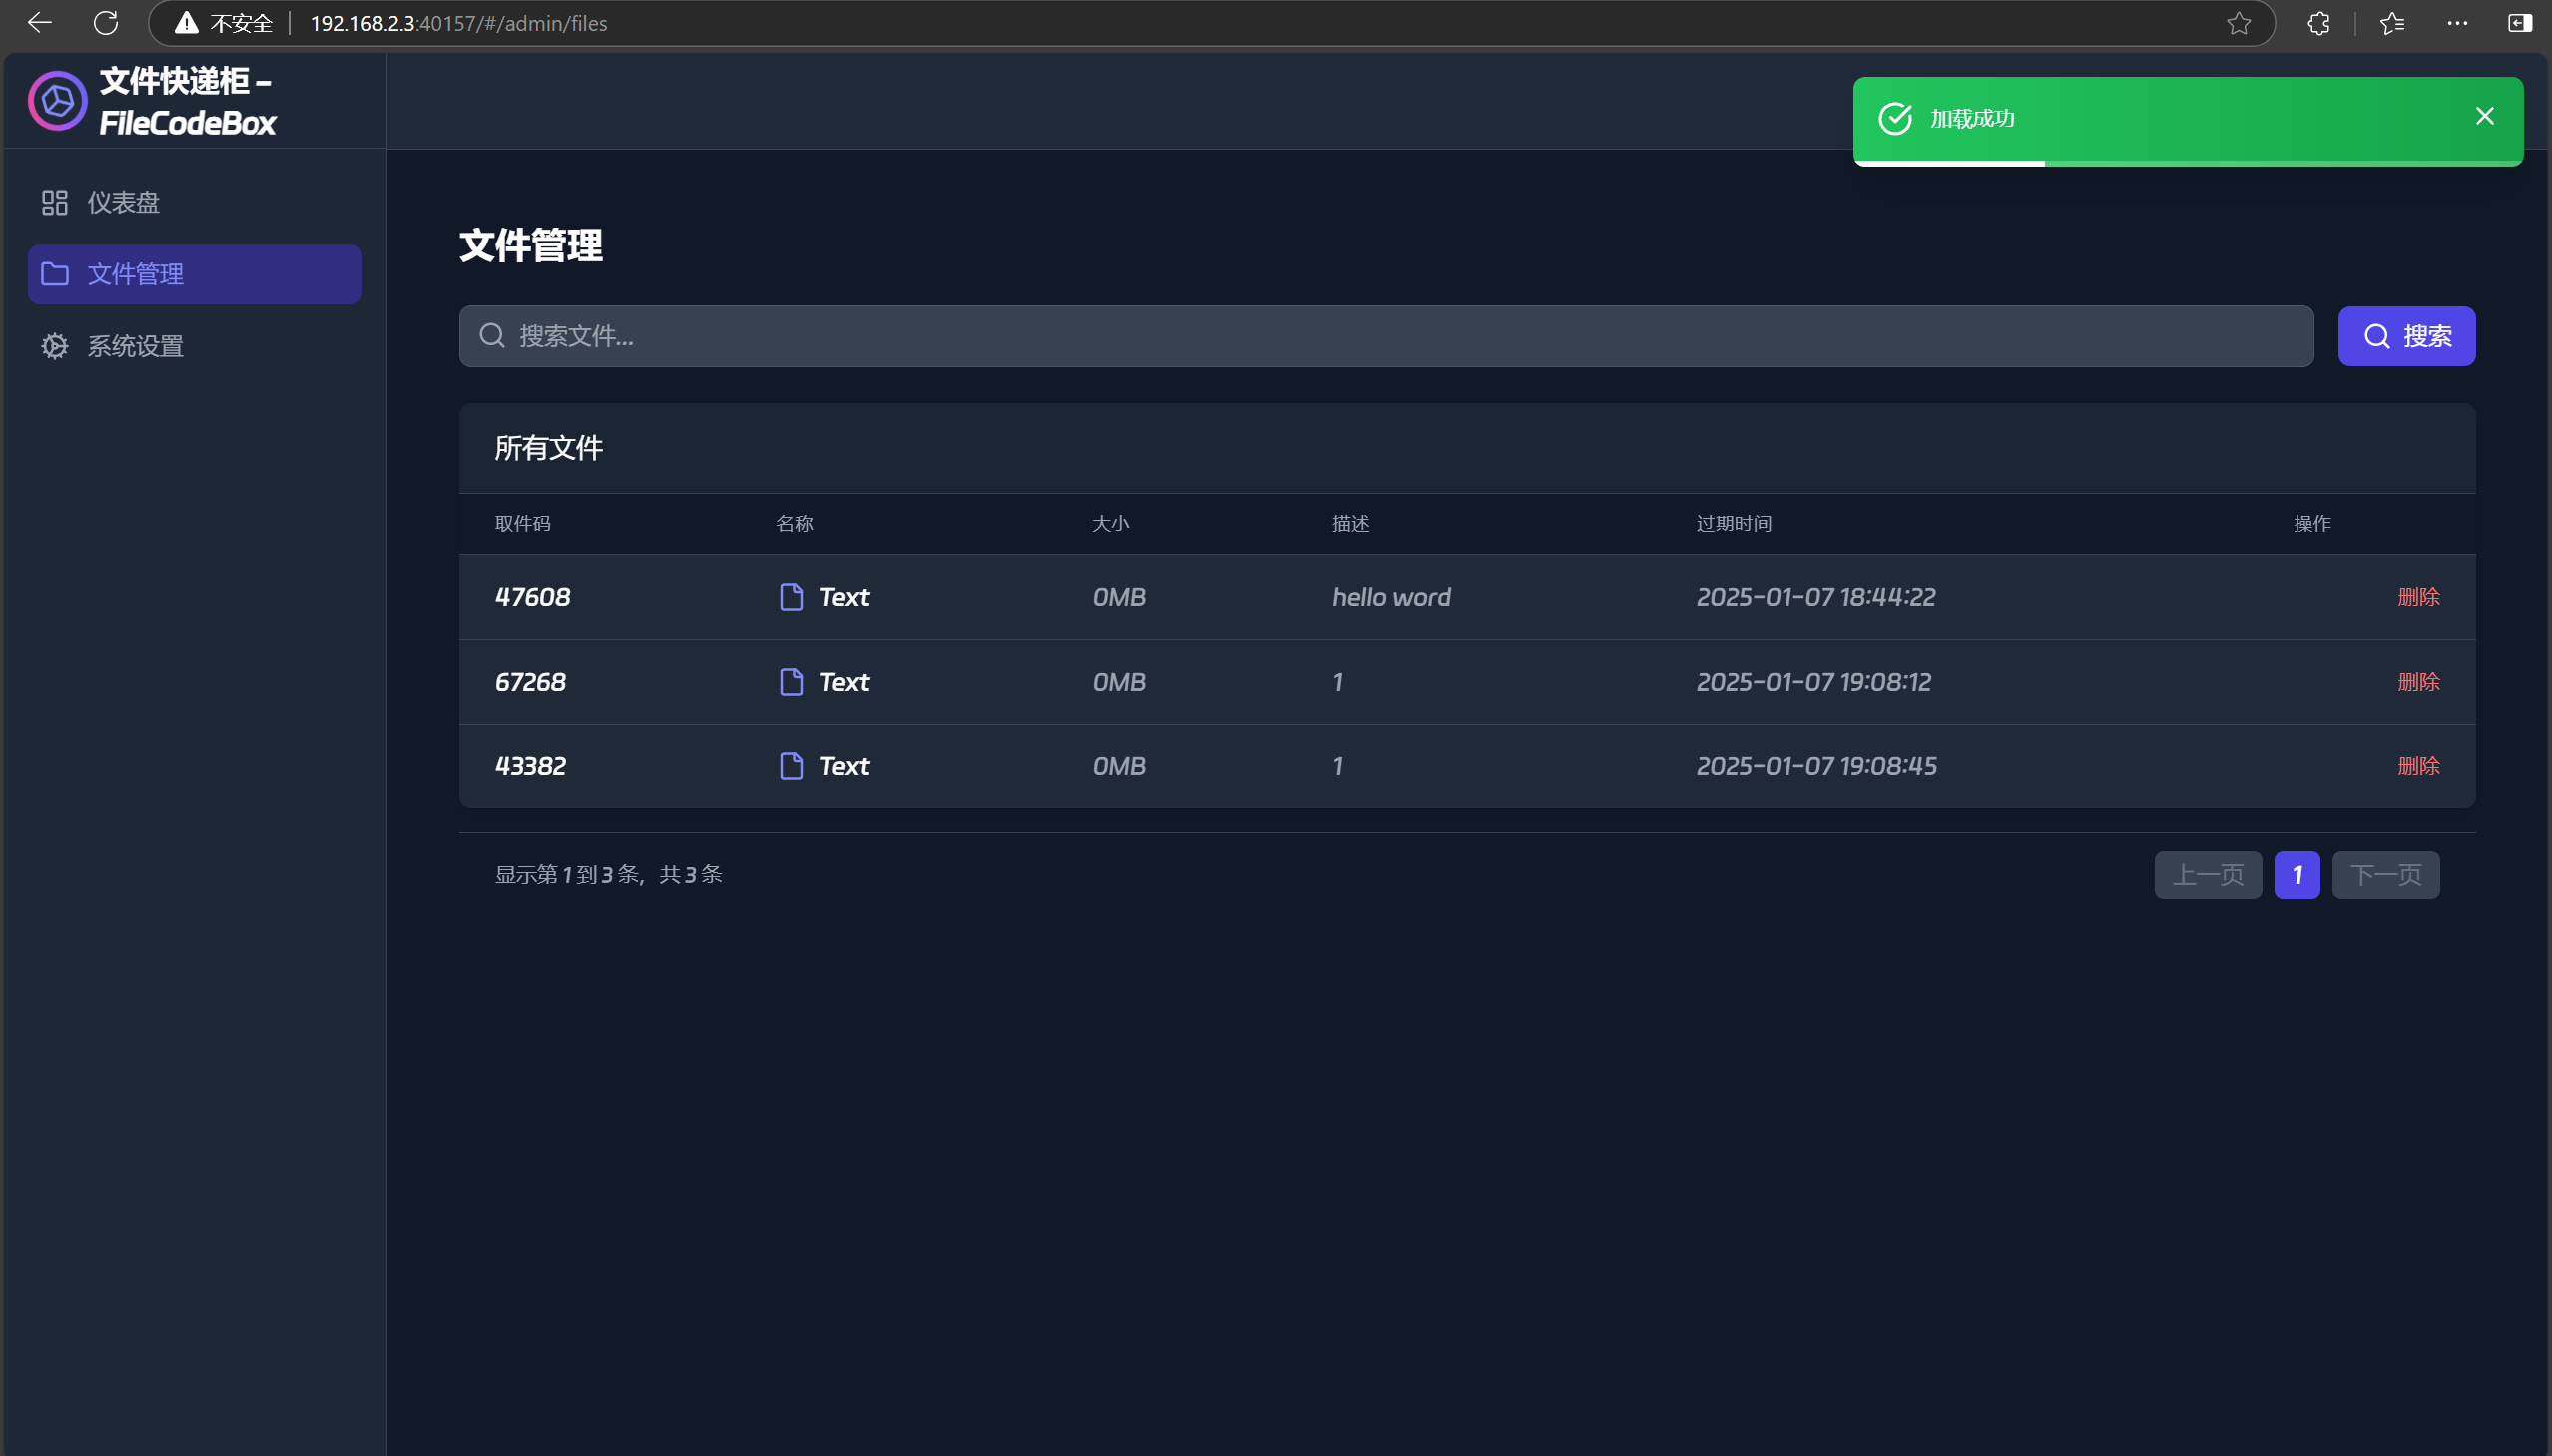Click the folder icon for file management

[x=55, y=274]
